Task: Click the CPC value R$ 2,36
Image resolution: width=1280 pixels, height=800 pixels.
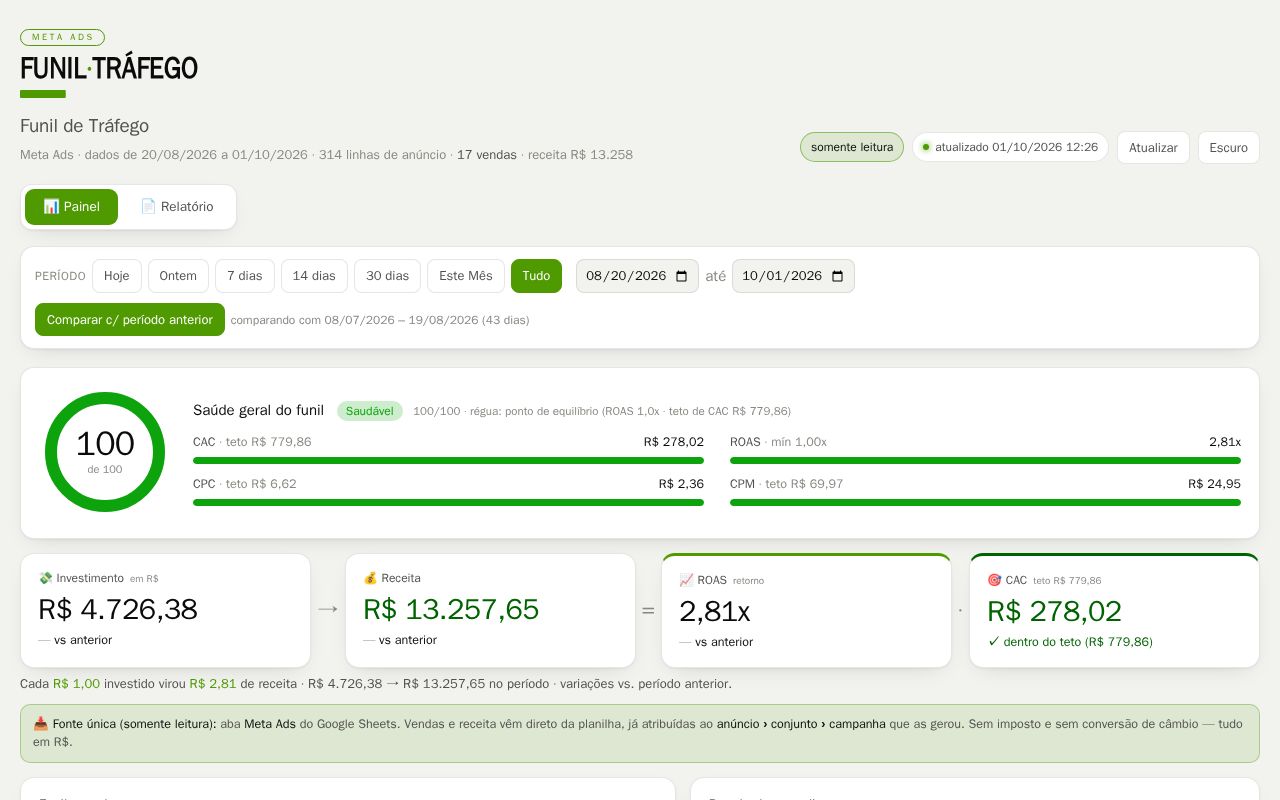Action: pos(681,484)
